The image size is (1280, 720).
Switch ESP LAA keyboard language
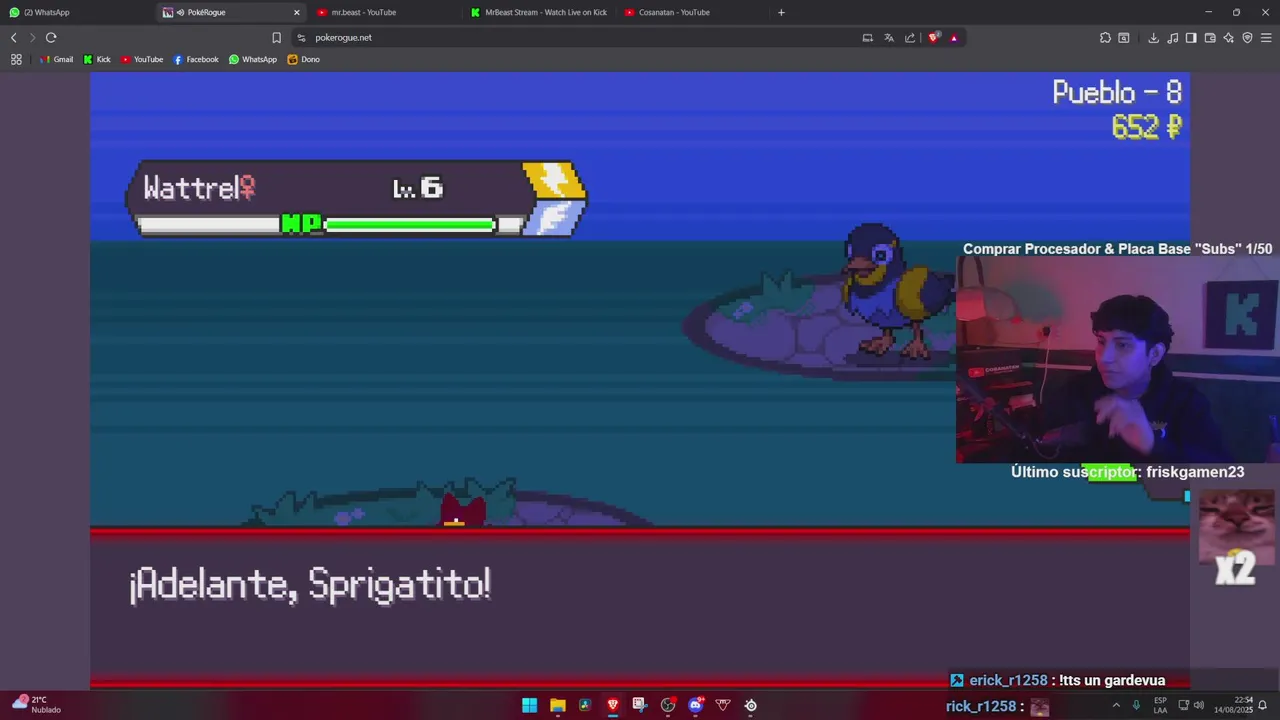tap(1160, 705)
